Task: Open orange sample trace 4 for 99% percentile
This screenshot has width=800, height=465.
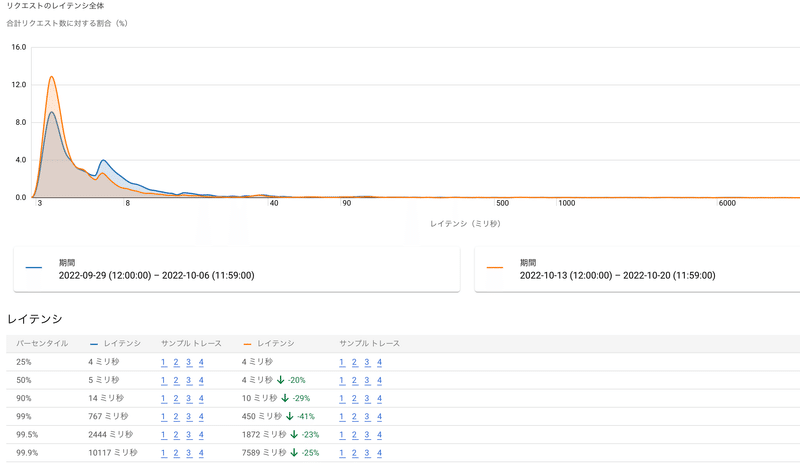Action: pos(379,417)
